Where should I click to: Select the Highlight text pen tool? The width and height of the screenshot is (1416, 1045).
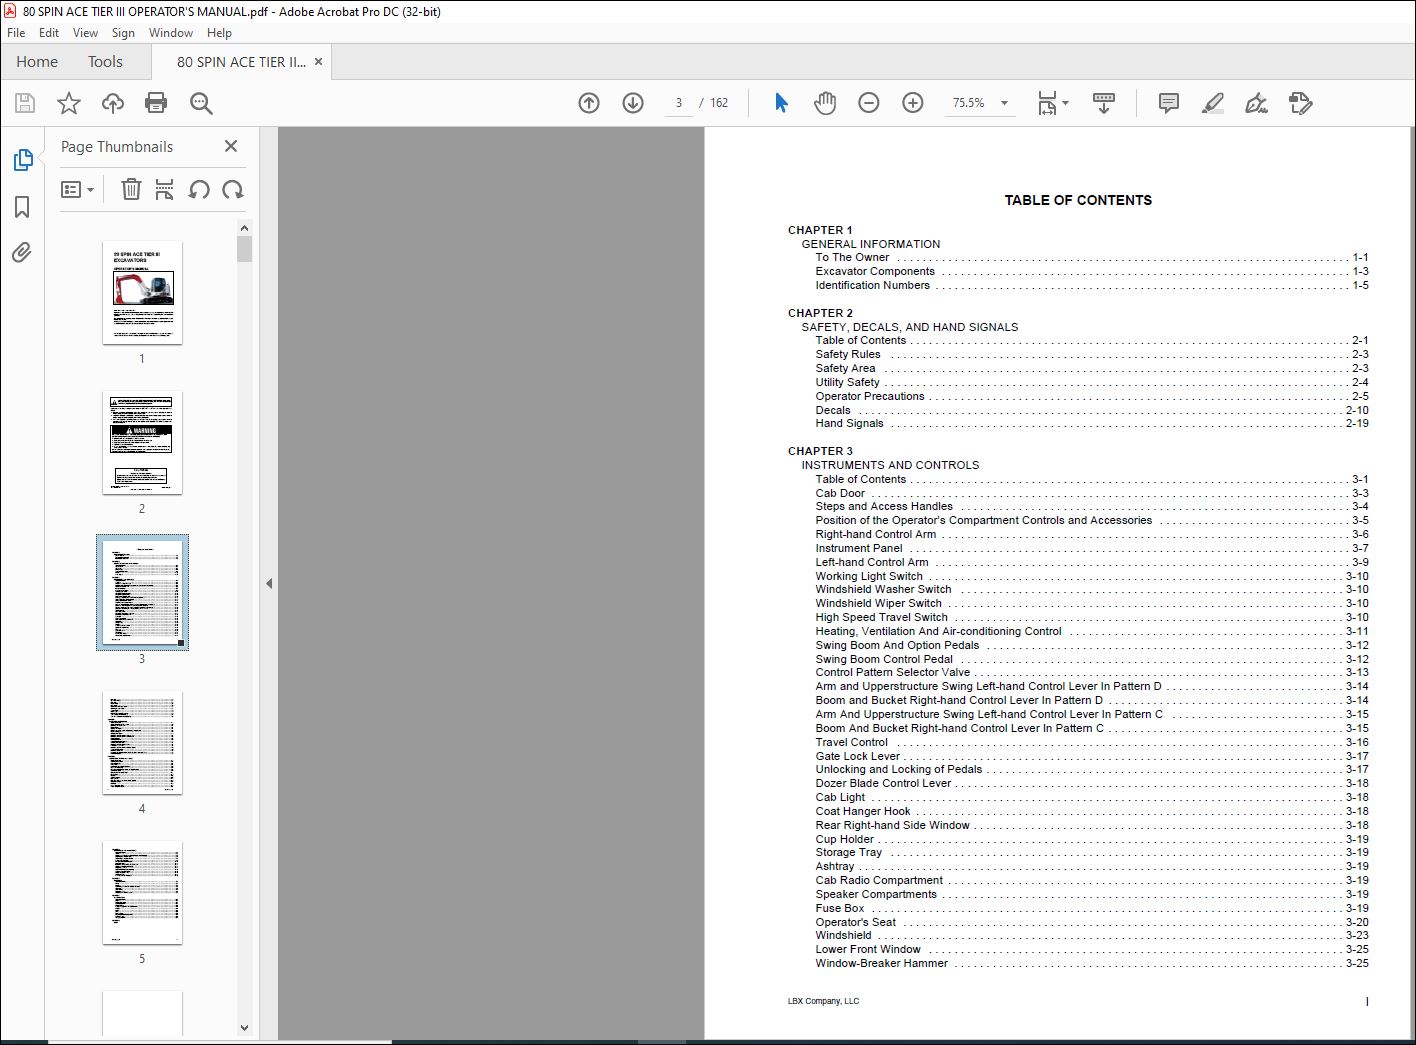pos(1212,103)
